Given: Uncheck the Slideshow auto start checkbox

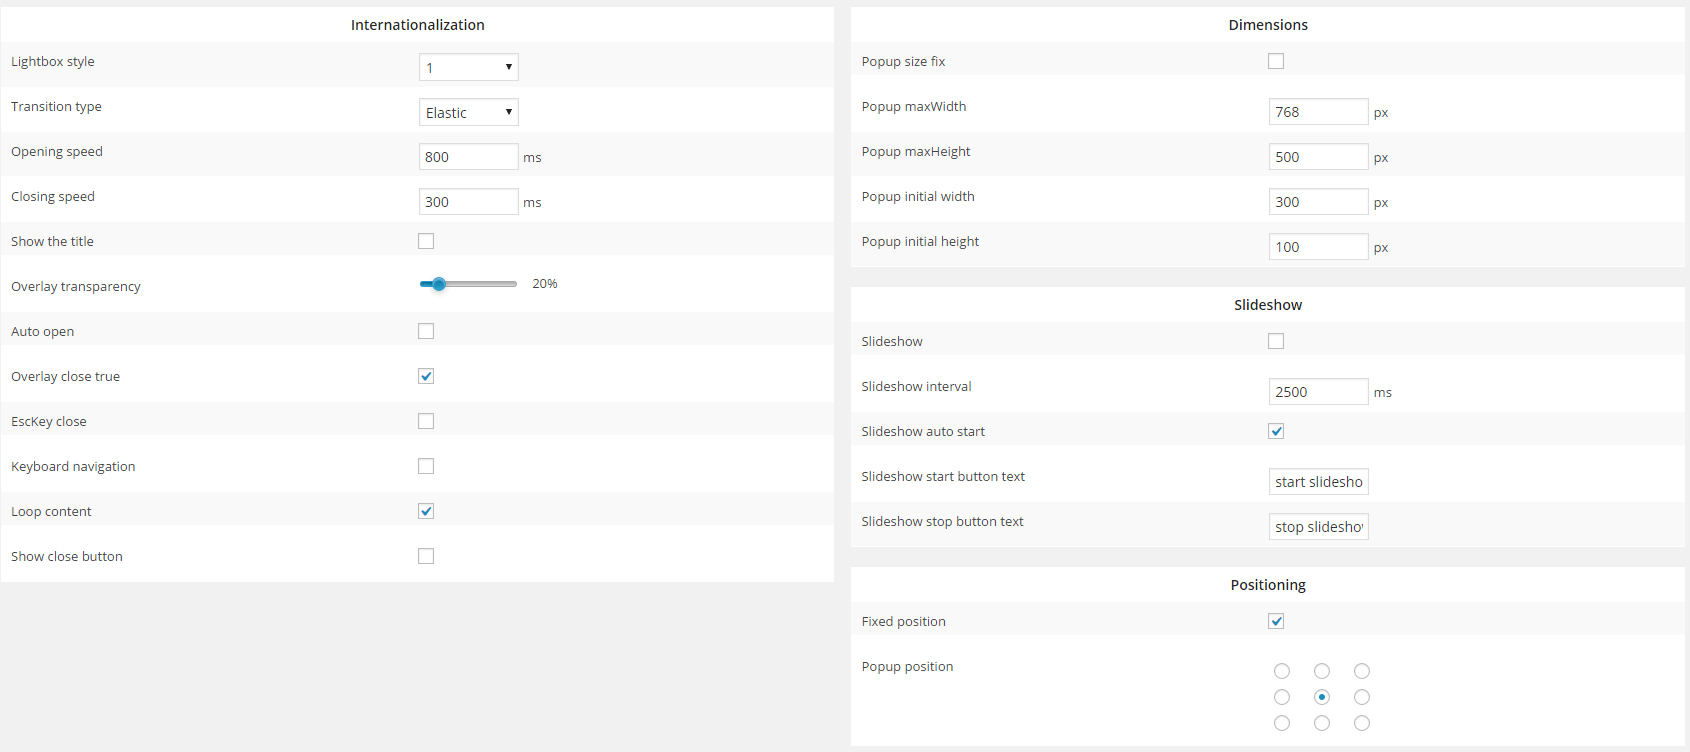Looking at the screenshot, I should (1276, 431).
